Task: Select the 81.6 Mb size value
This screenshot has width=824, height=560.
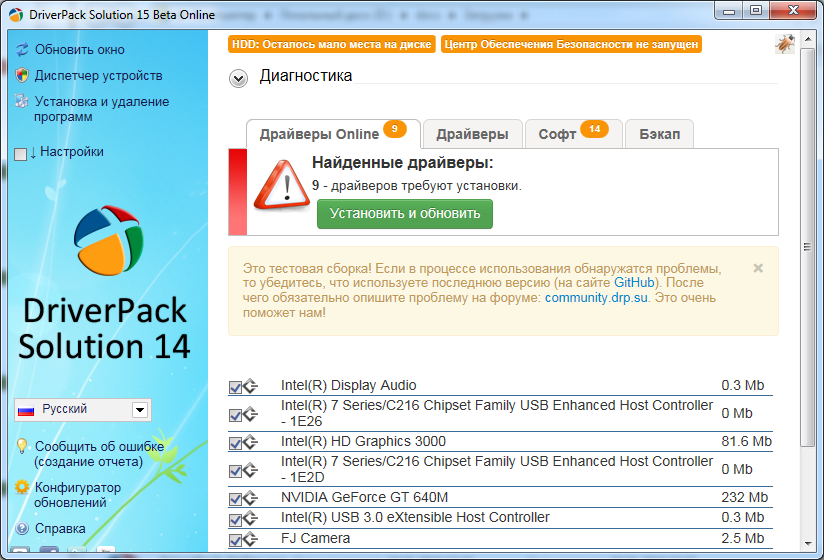Action: tap(746, 441)
